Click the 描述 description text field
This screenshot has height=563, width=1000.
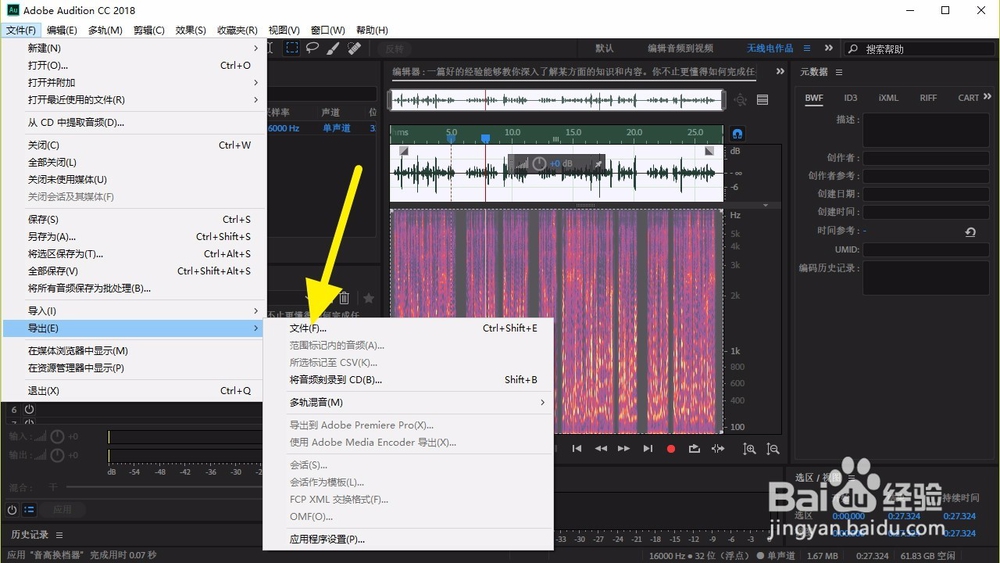[926, 130]
